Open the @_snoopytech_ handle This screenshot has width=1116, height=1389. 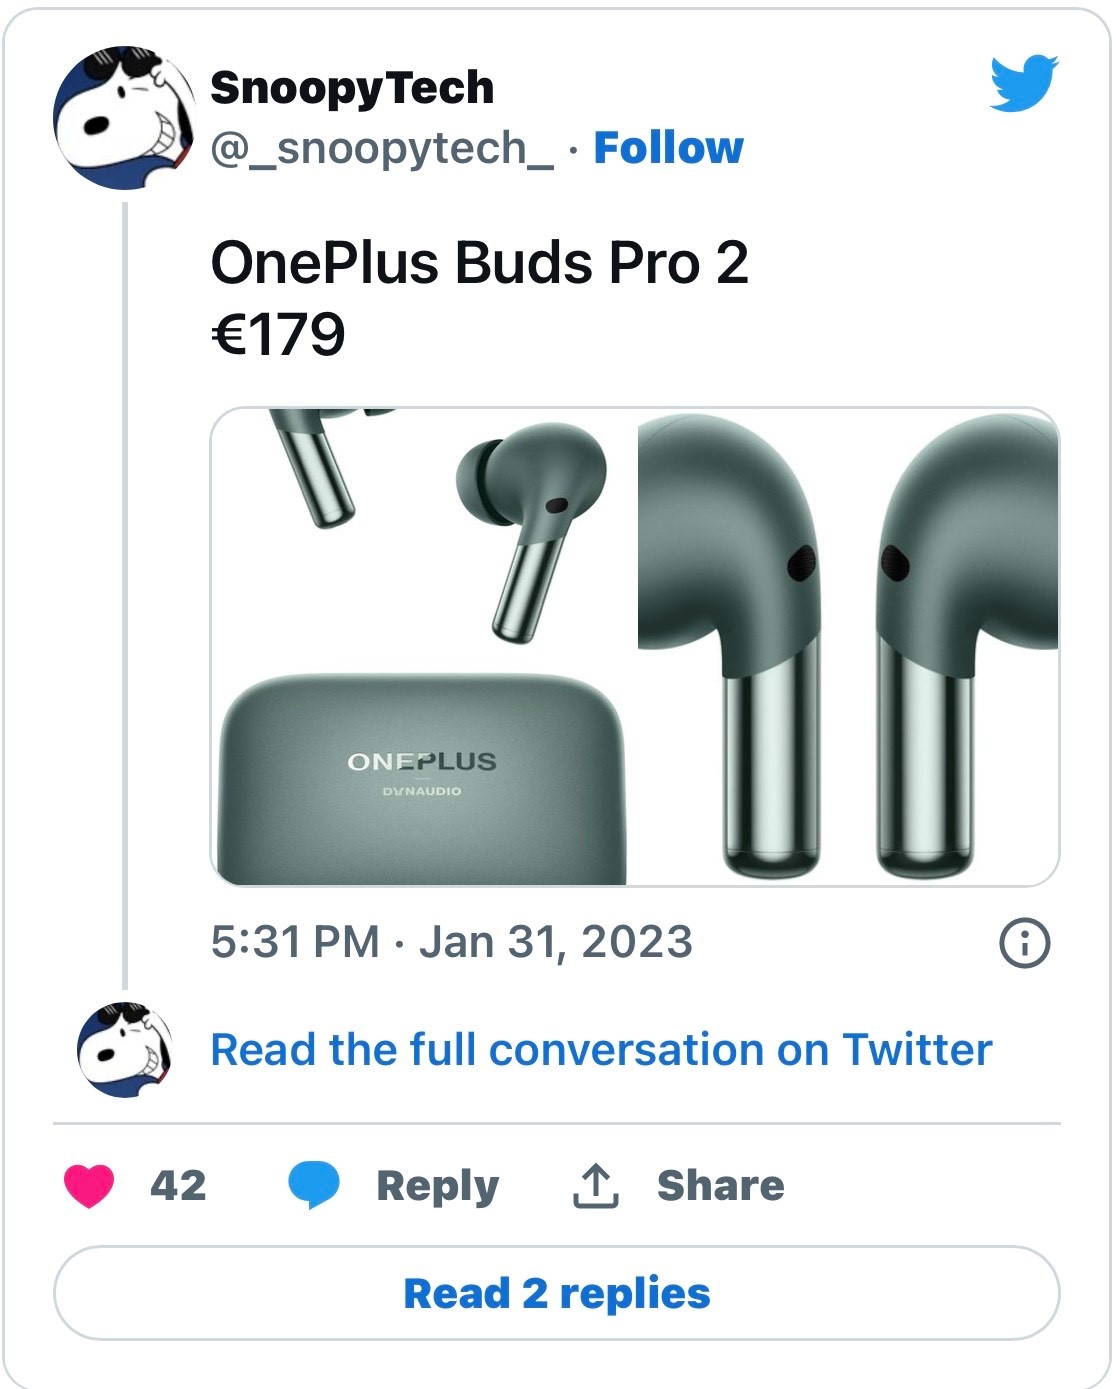point(381,148)
